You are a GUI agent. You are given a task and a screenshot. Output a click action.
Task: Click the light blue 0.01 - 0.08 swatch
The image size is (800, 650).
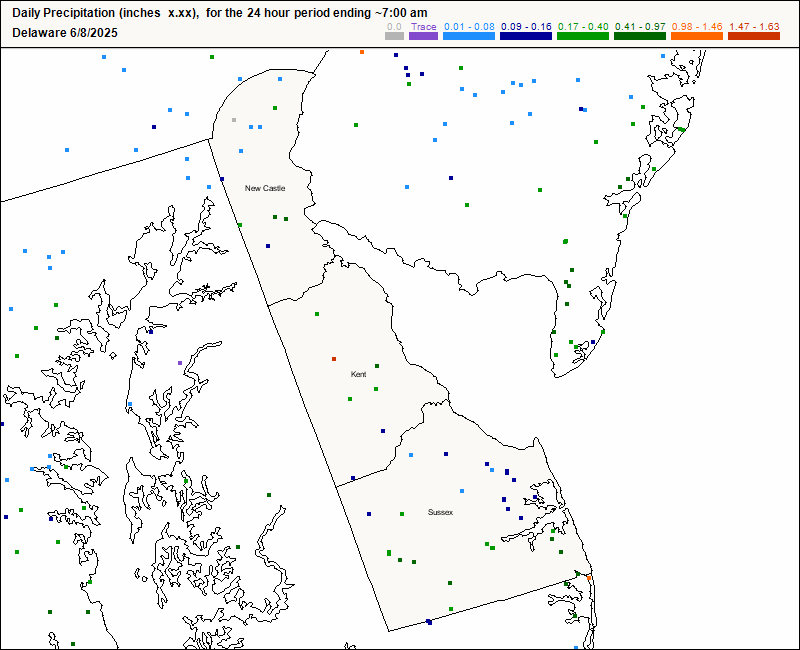pos(469,36)
